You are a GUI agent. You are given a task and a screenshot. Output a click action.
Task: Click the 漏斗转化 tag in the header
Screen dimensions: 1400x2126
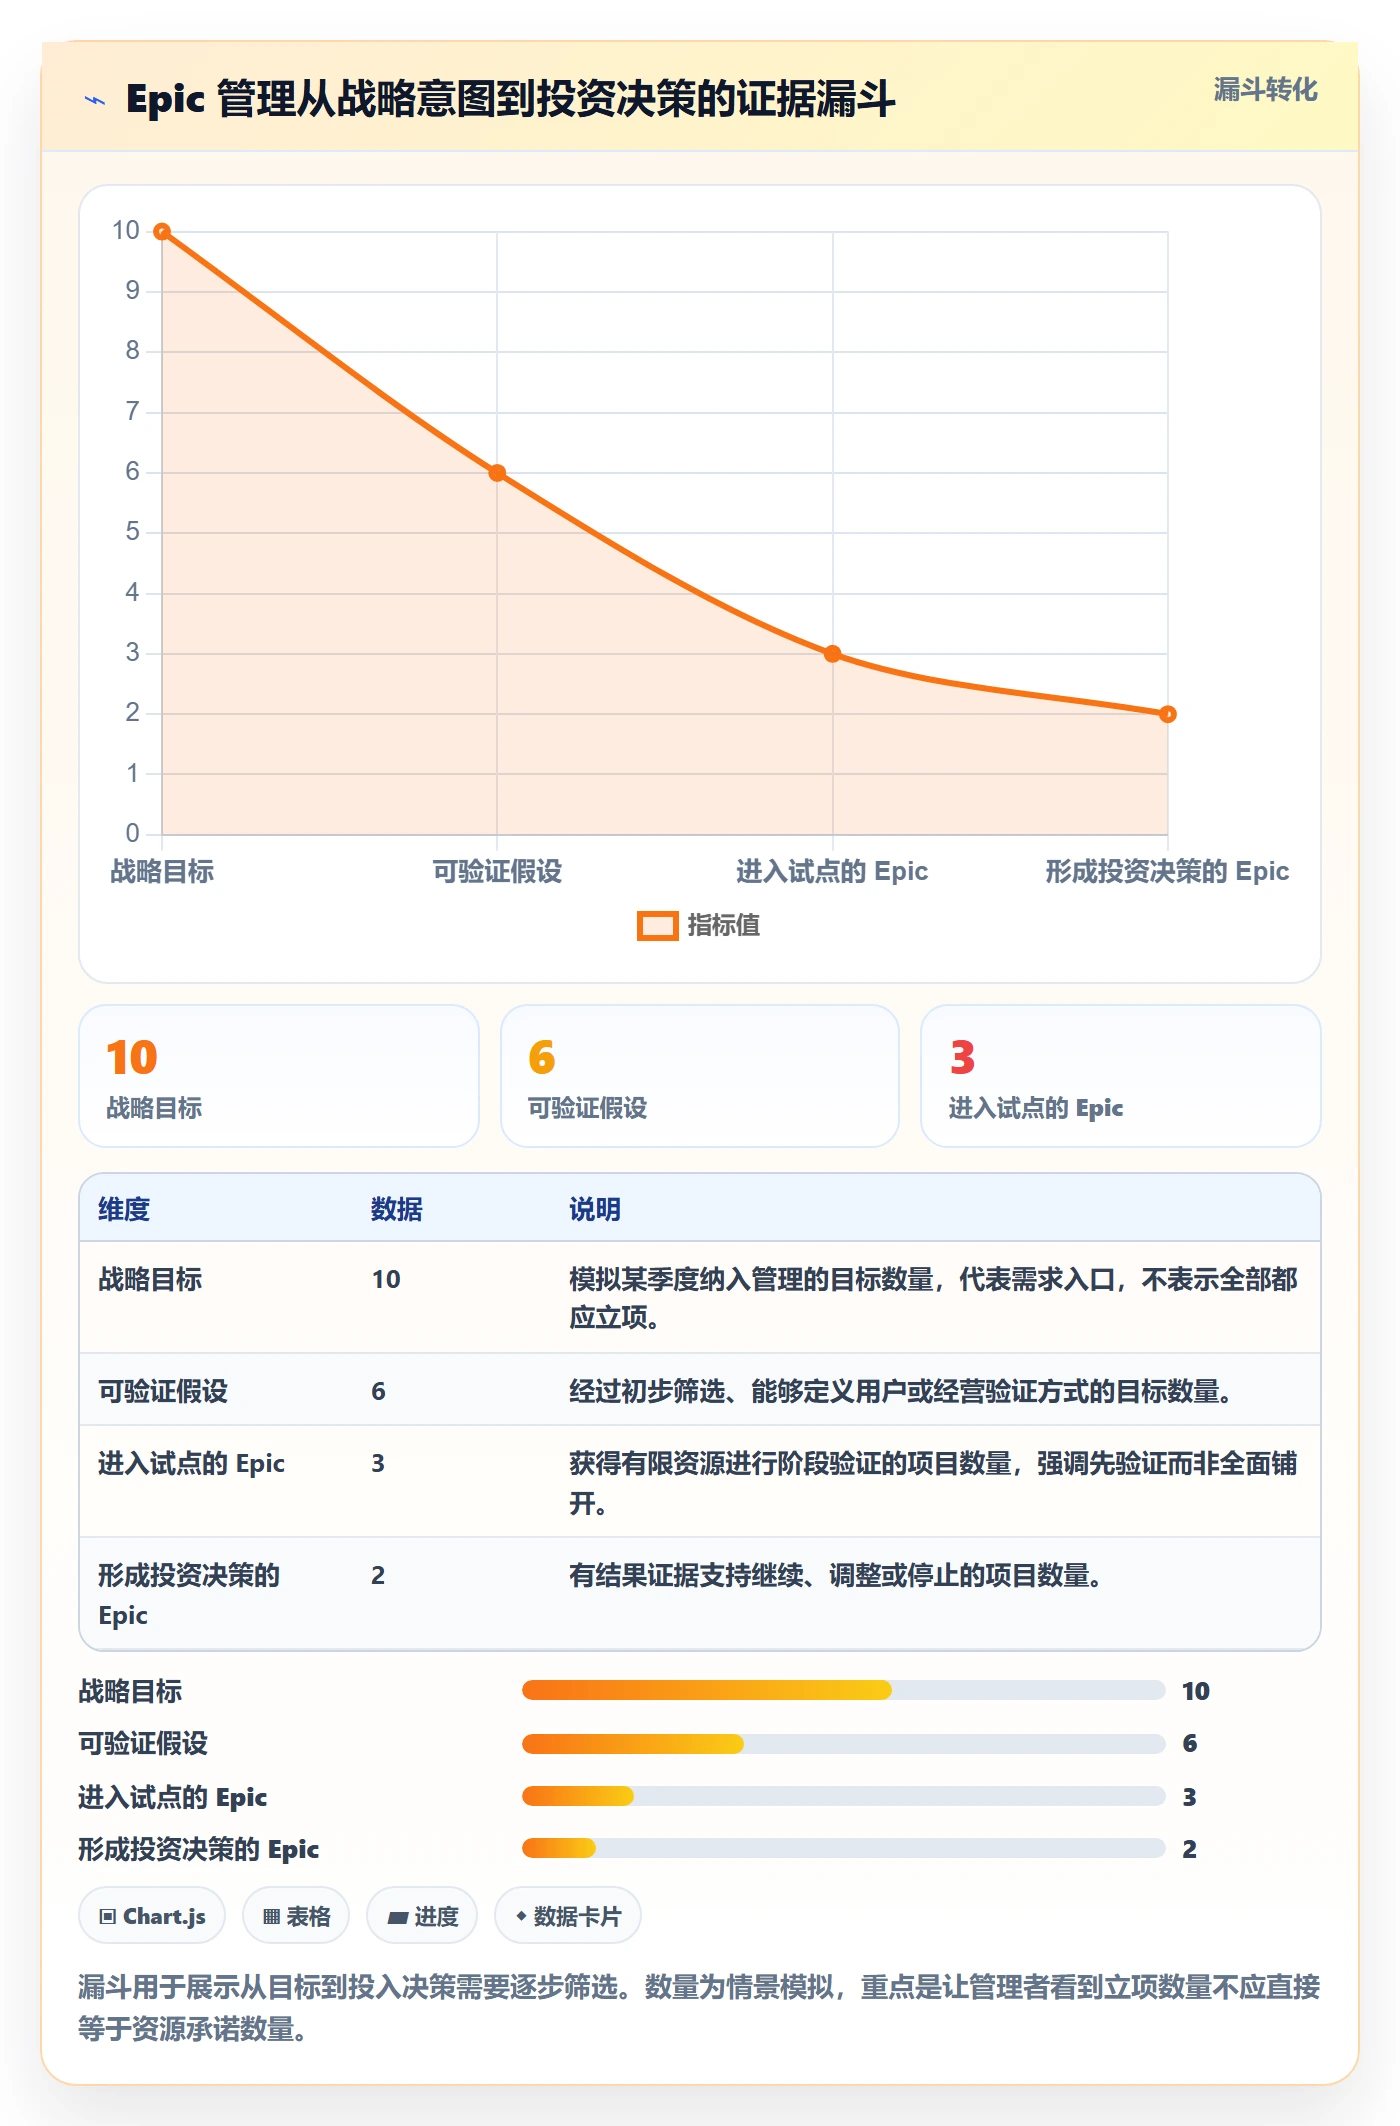1265,90
